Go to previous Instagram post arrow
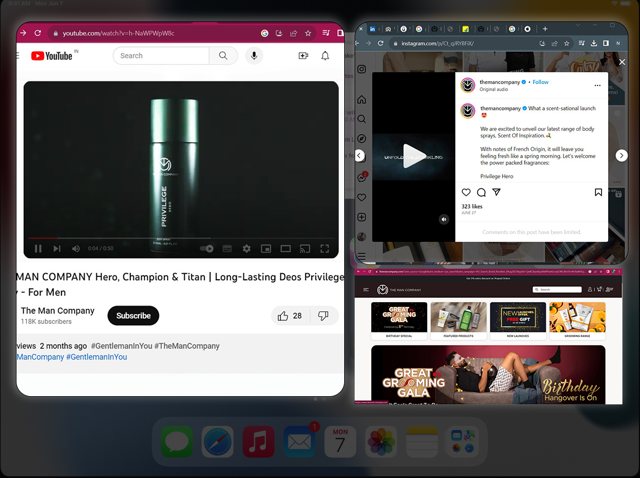Image resolution: width=640 pixels, height=478 pixels. [360, 156]
